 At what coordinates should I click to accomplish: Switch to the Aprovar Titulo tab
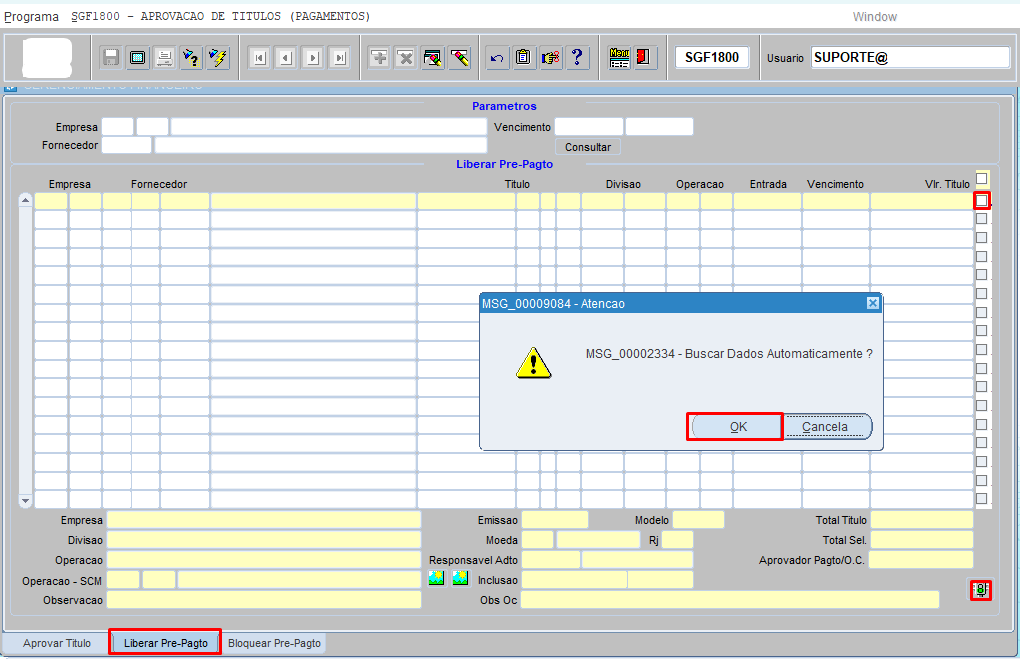click(x=57, y=643)
